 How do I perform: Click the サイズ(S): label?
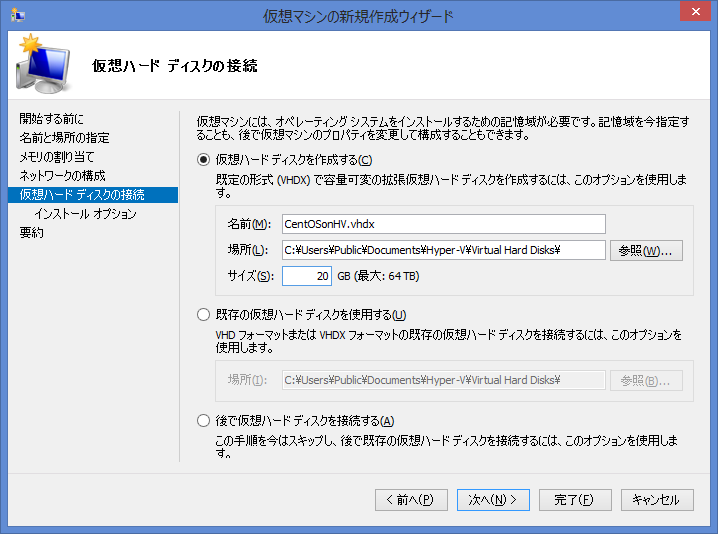tap(250, 276)
